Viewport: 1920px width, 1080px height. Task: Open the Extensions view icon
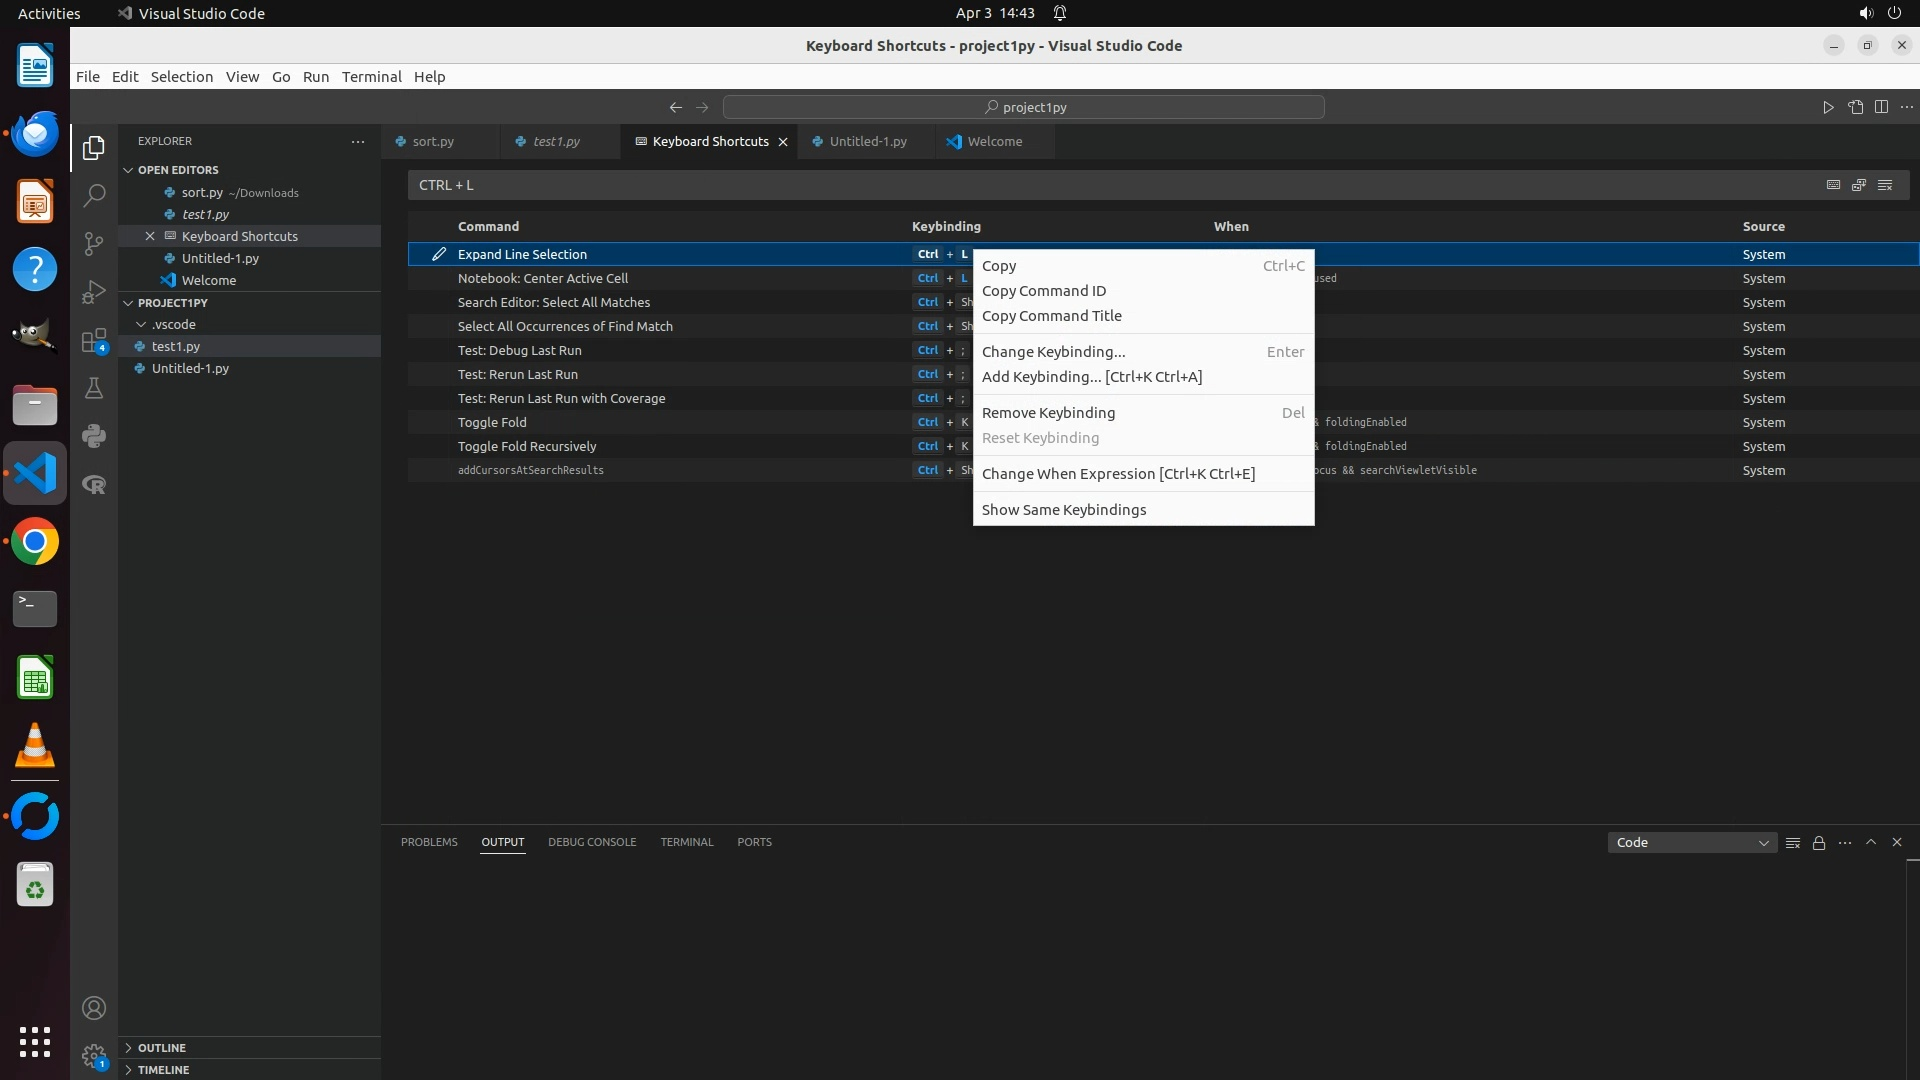(94, 341)
